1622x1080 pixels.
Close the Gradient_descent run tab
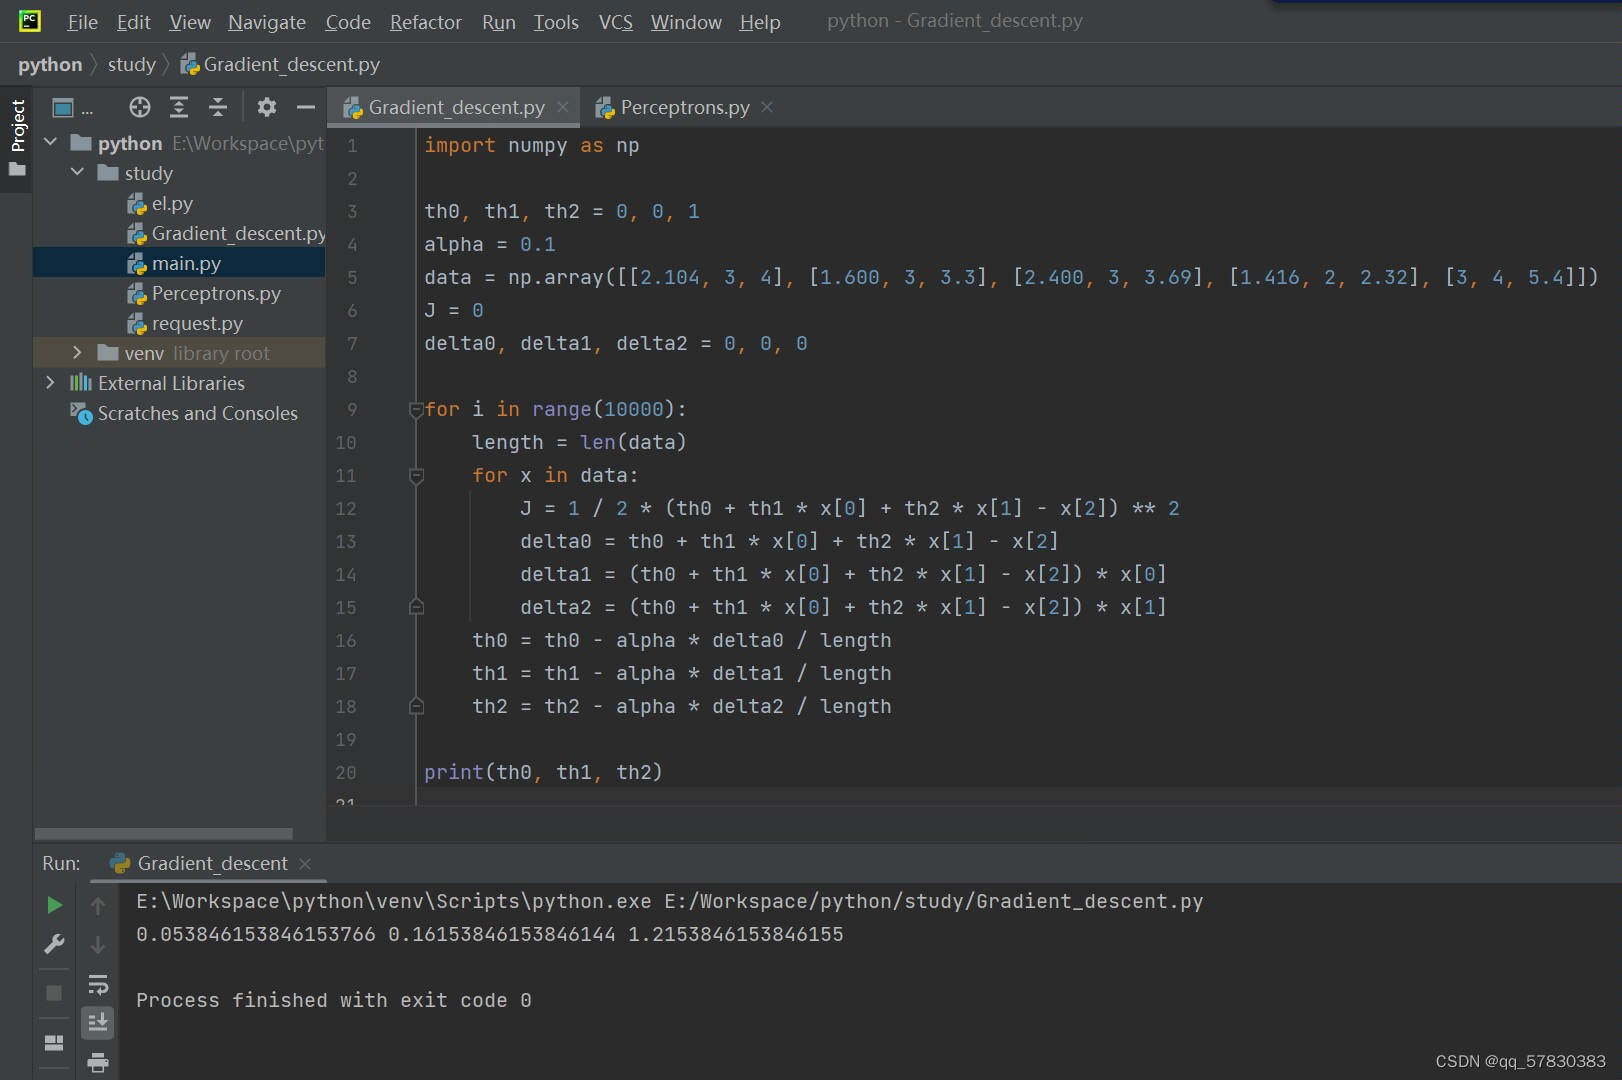(x=305, y=863)
